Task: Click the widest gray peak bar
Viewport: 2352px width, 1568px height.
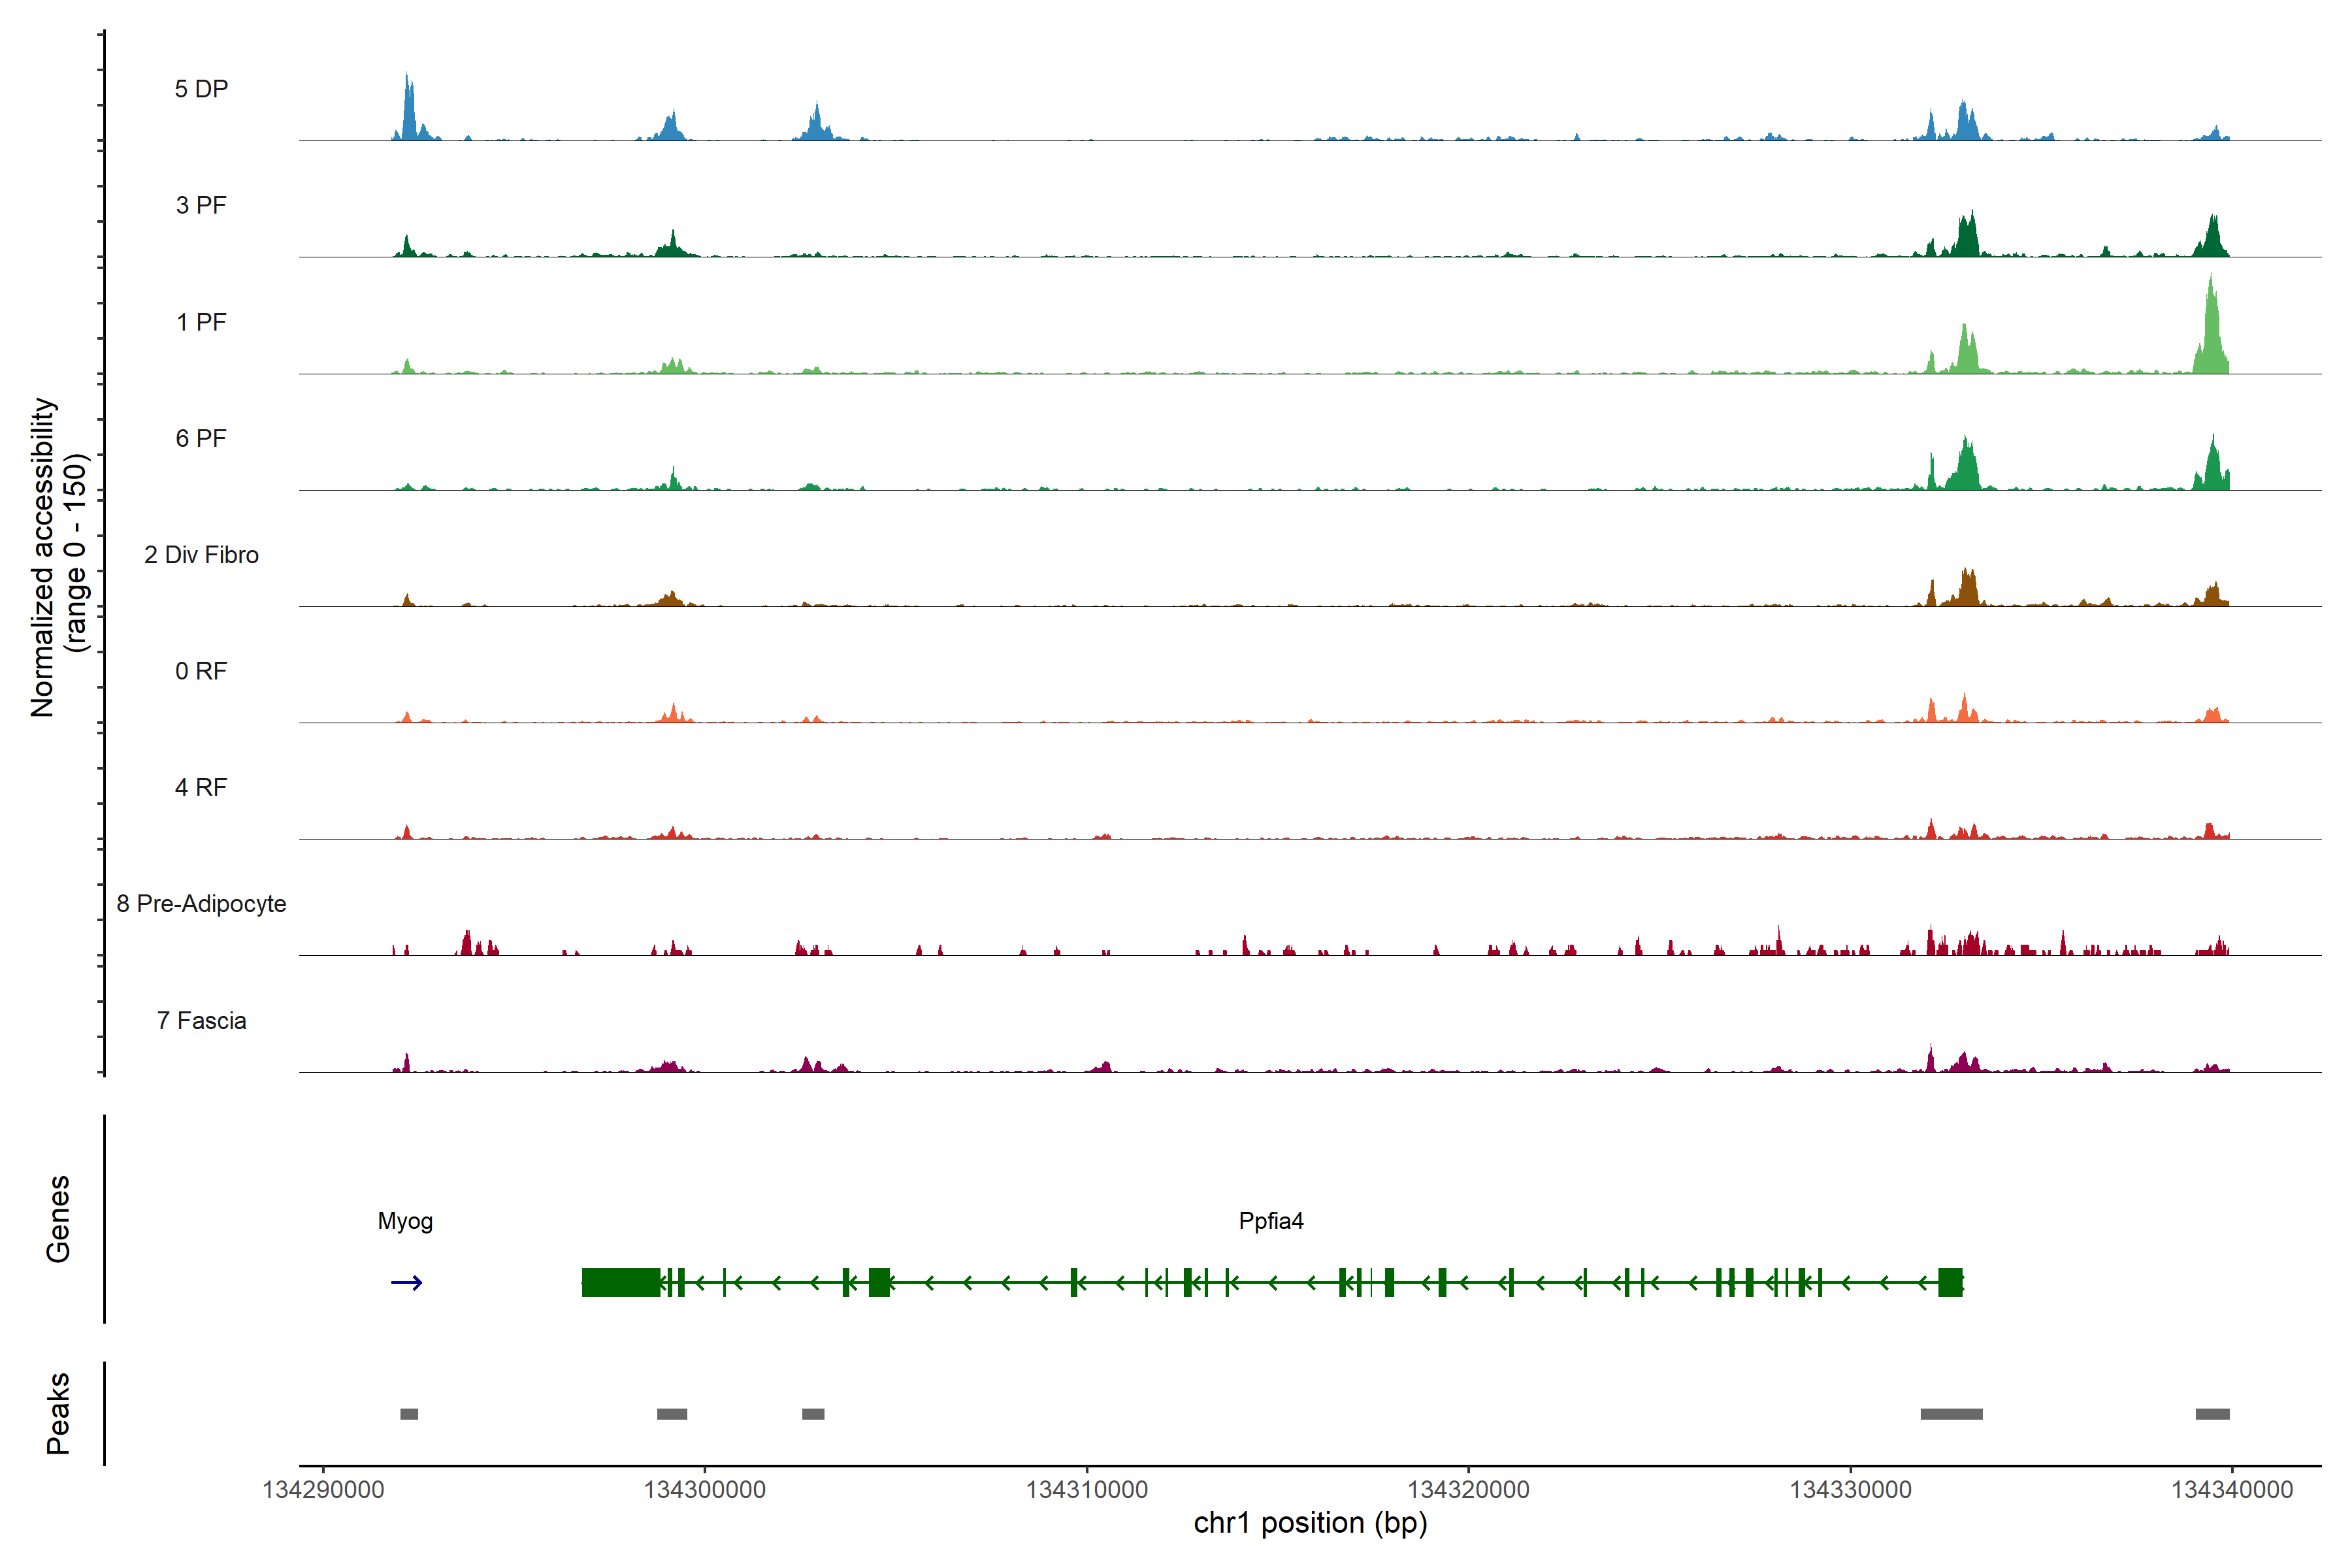Action: tap(1951, 1413)
